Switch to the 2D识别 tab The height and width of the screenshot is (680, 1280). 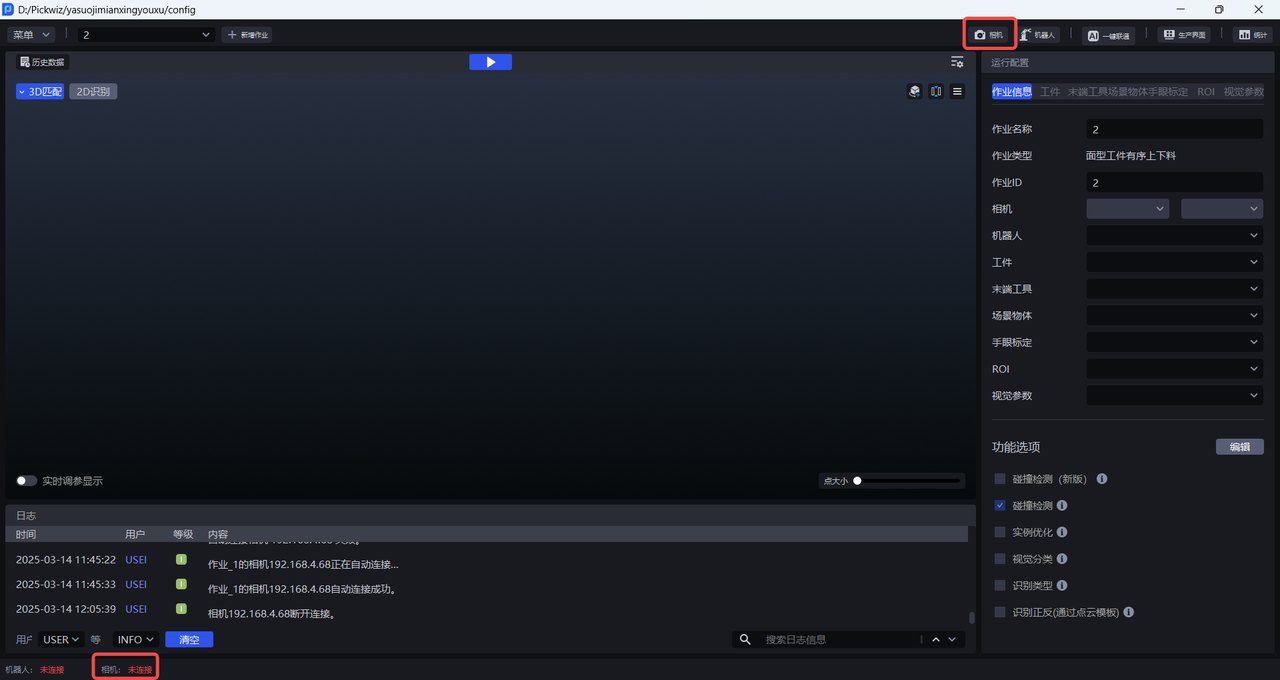[x=93, y=92]
